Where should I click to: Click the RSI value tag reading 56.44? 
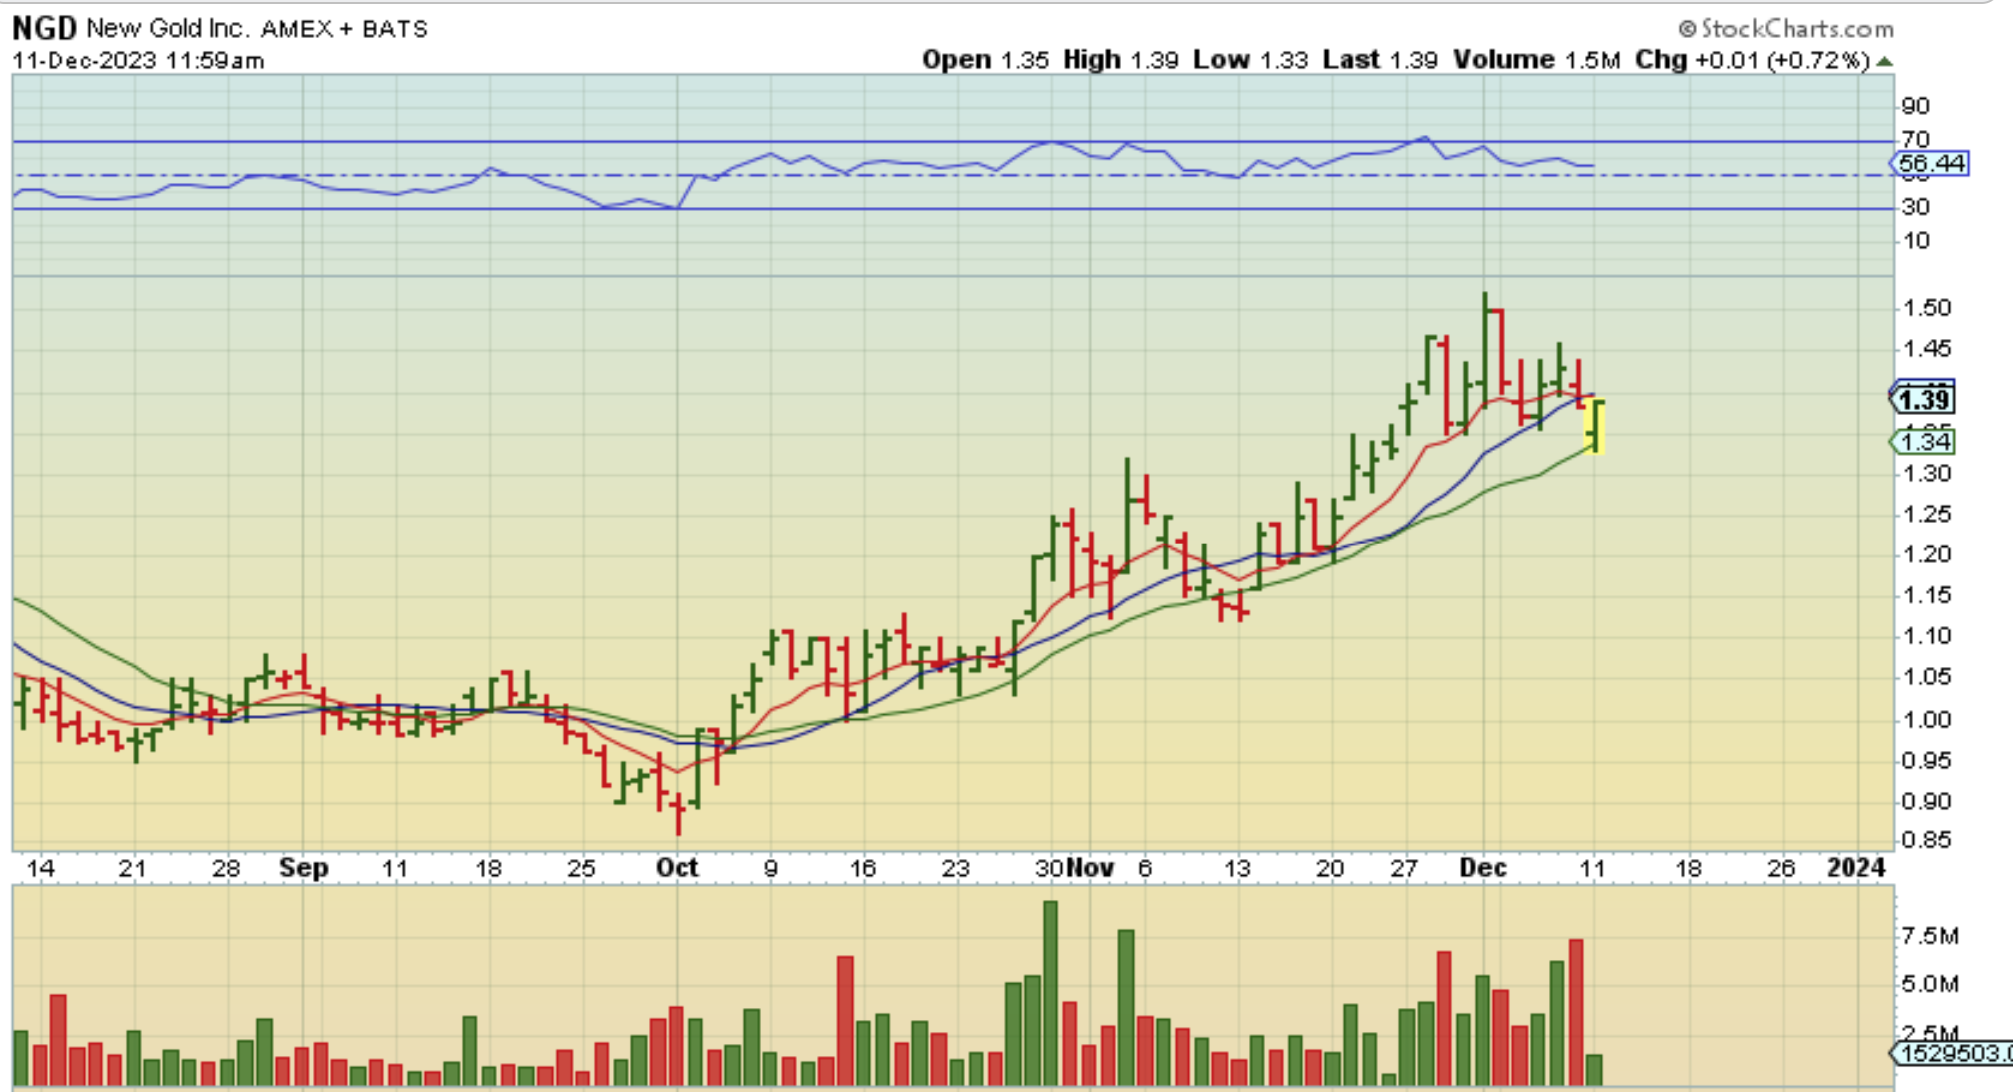click(1932, 163)
